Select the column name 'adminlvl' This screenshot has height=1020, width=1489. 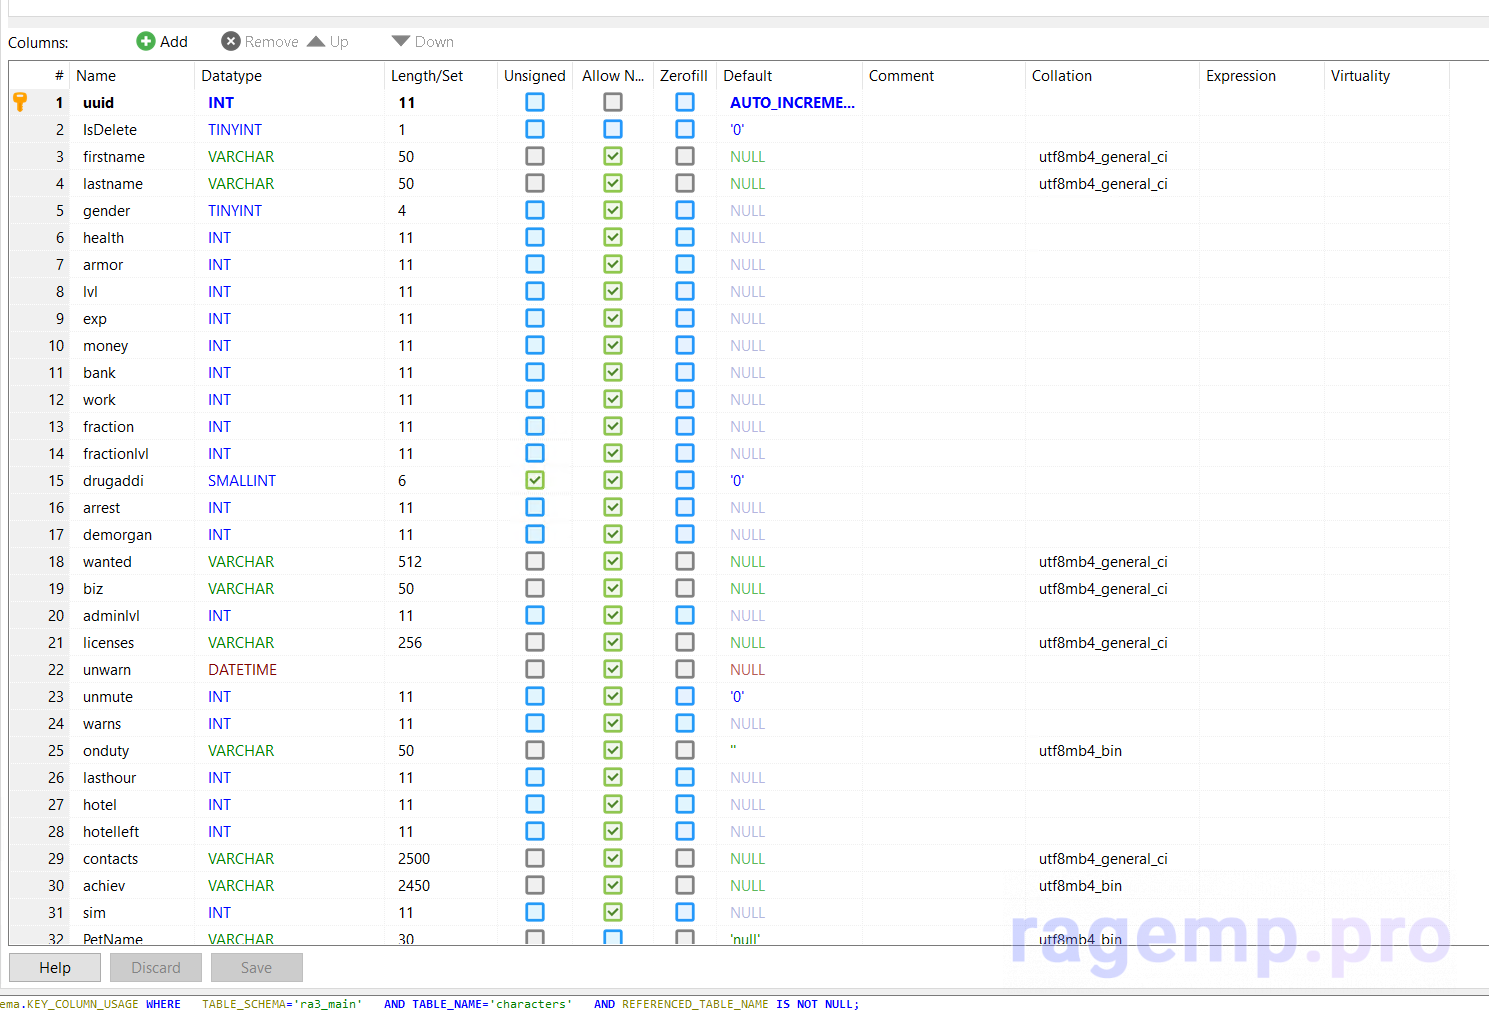111,615
